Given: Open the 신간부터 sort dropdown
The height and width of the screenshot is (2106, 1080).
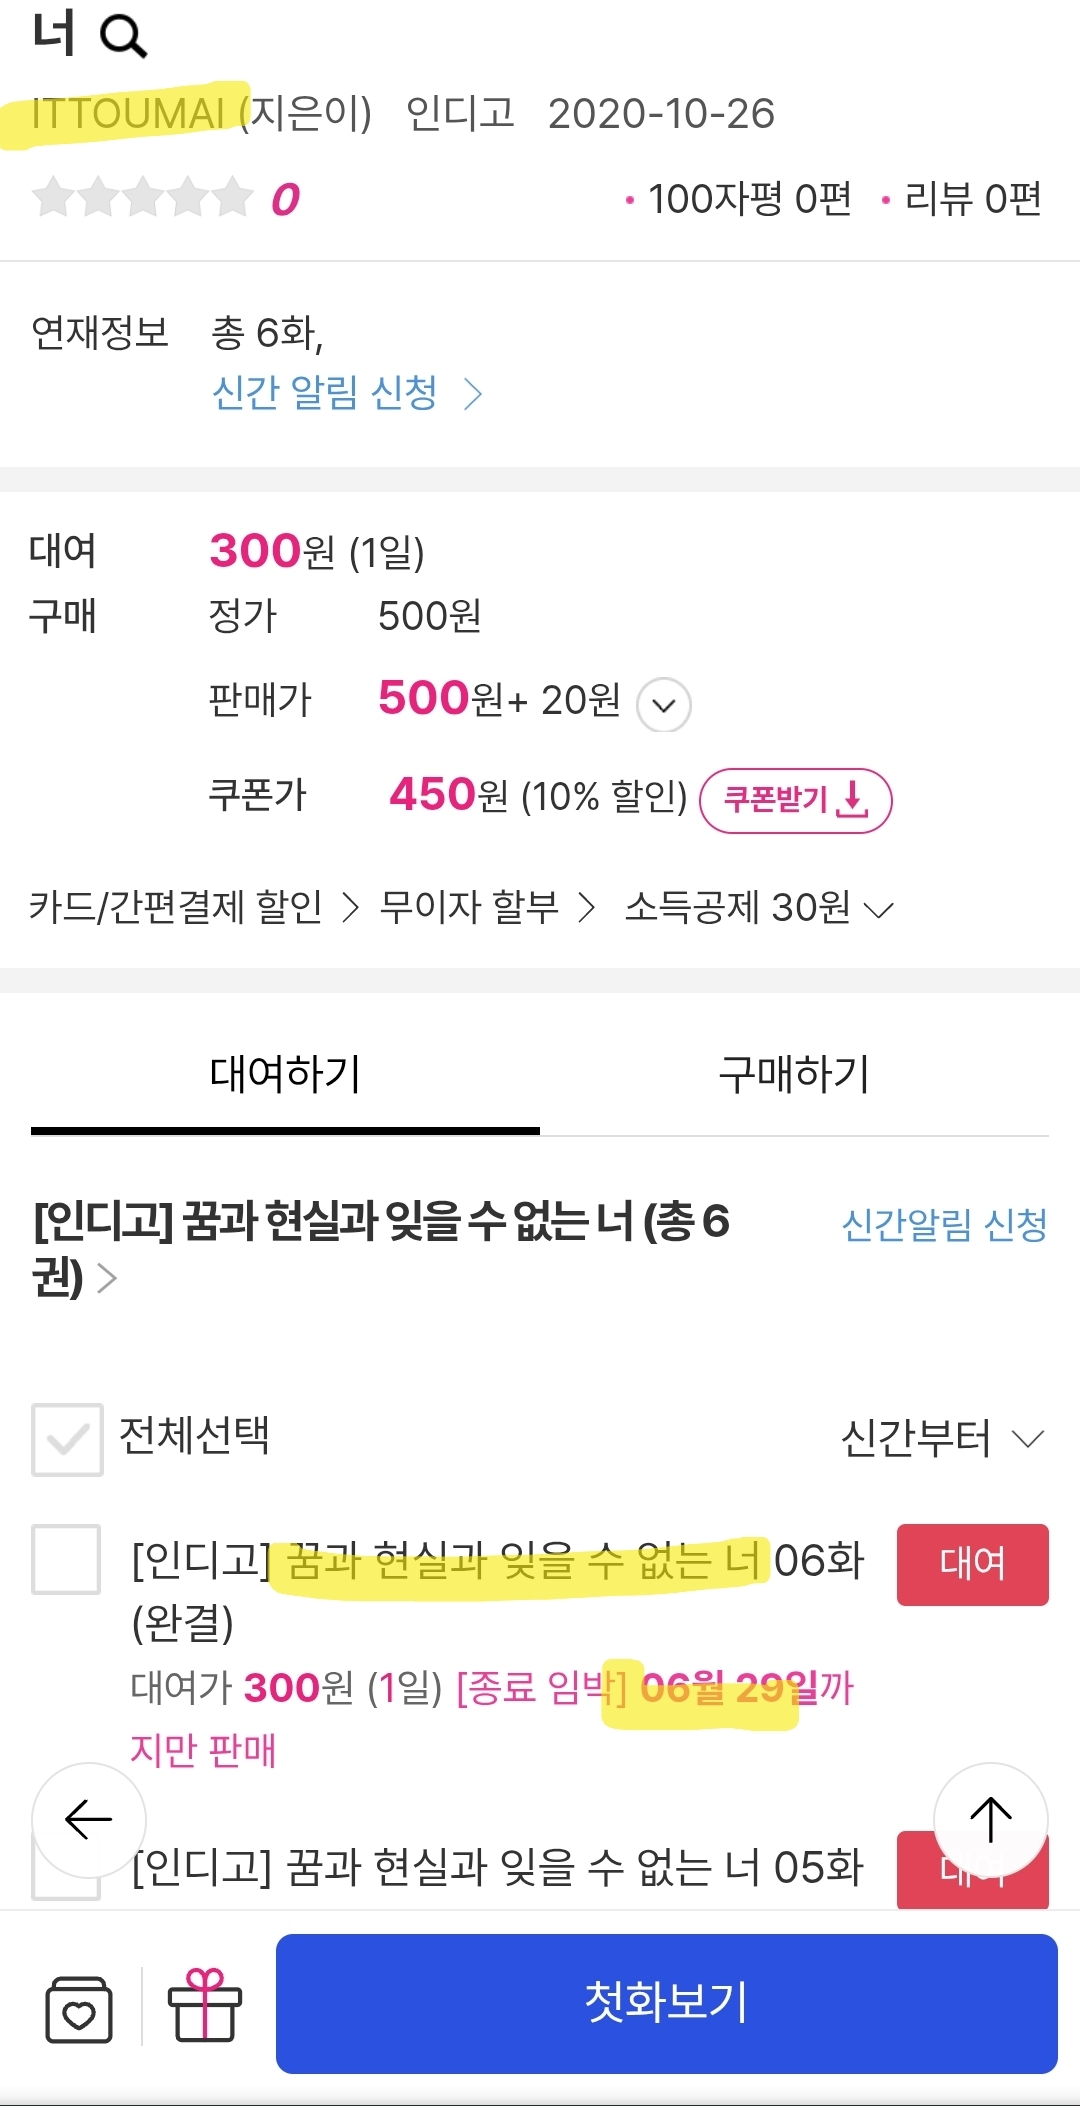Looking at the screenshot, I should [942, 1439].
